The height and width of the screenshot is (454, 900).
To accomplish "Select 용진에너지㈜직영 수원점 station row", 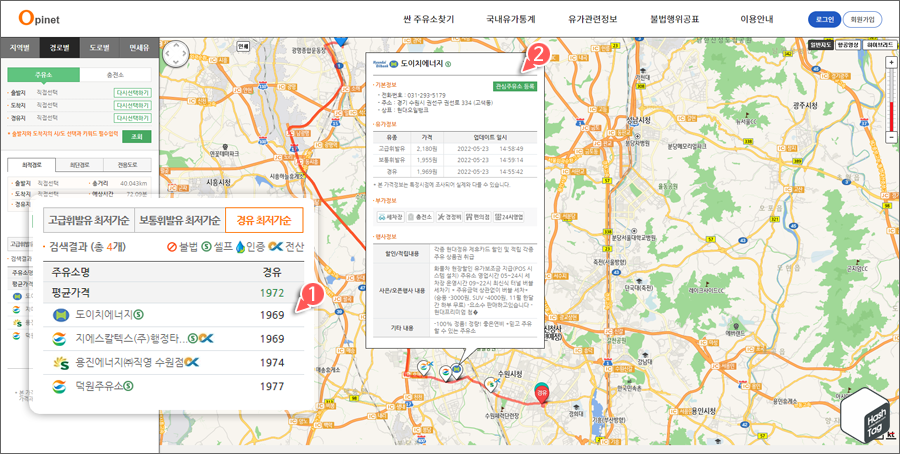I will tap(173, 363).
